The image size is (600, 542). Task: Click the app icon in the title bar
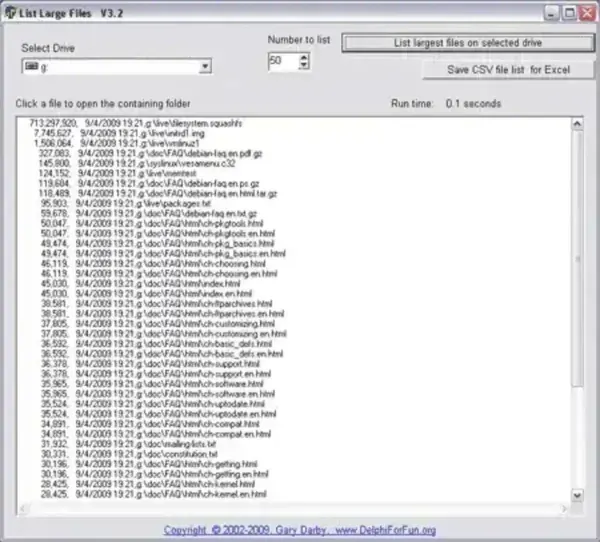pyautogui.click(x=10, y=13)
